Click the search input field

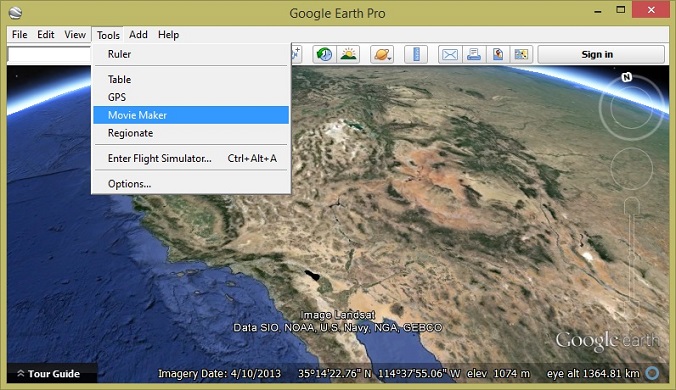click(49, 55)
